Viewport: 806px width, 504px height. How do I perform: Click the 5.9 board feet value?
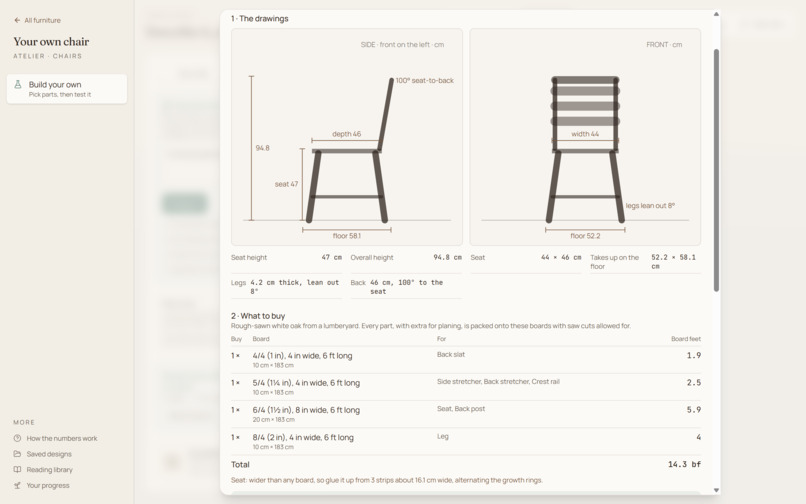(x=693, y=410)
